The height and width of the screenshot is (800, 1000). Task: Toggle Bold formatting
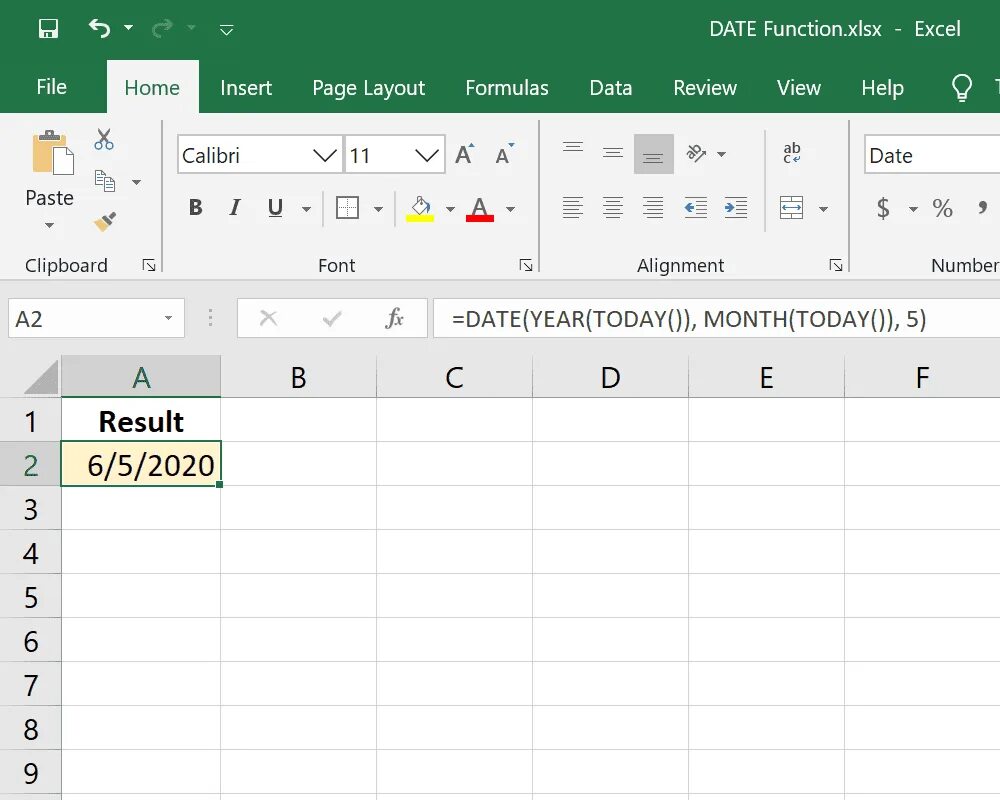[196, 207]
